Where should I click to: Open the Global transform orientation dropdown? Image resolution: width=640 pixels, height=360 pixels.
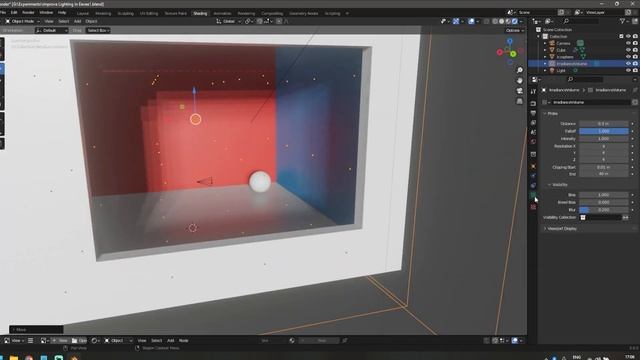click(x=228, y=21)
